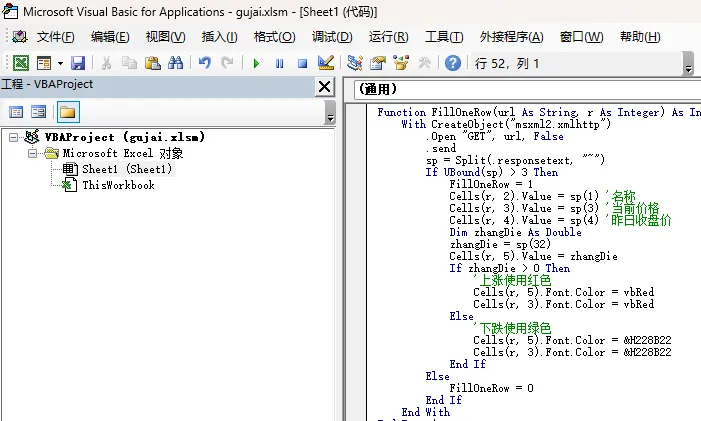Viewport: 701px width, 421px height.
Task: Select VBAProject (gujai.xlsm) in the tree
Action: [x=125, y=137]
